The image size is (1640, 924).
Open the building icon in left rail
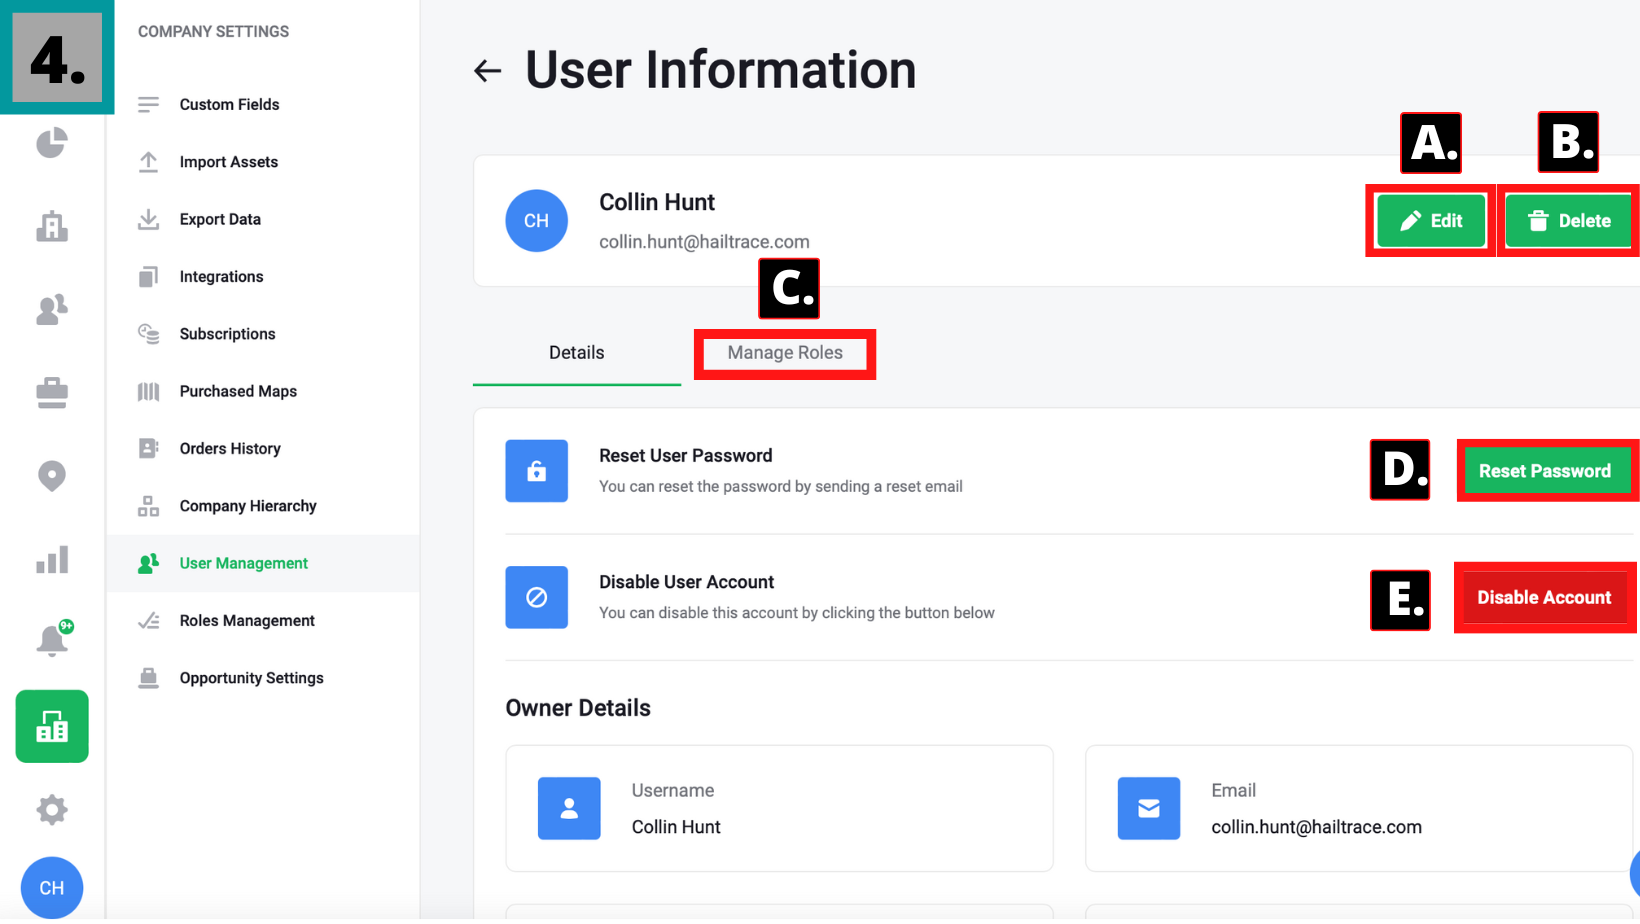52,226
